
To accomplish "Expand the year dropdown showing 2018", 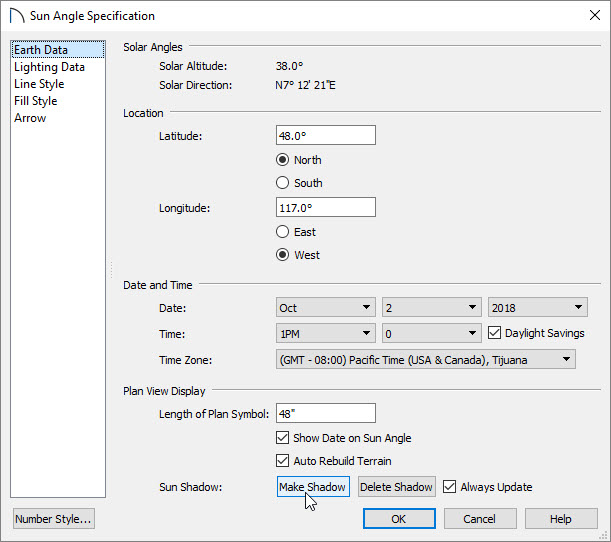I will point(538,307).
